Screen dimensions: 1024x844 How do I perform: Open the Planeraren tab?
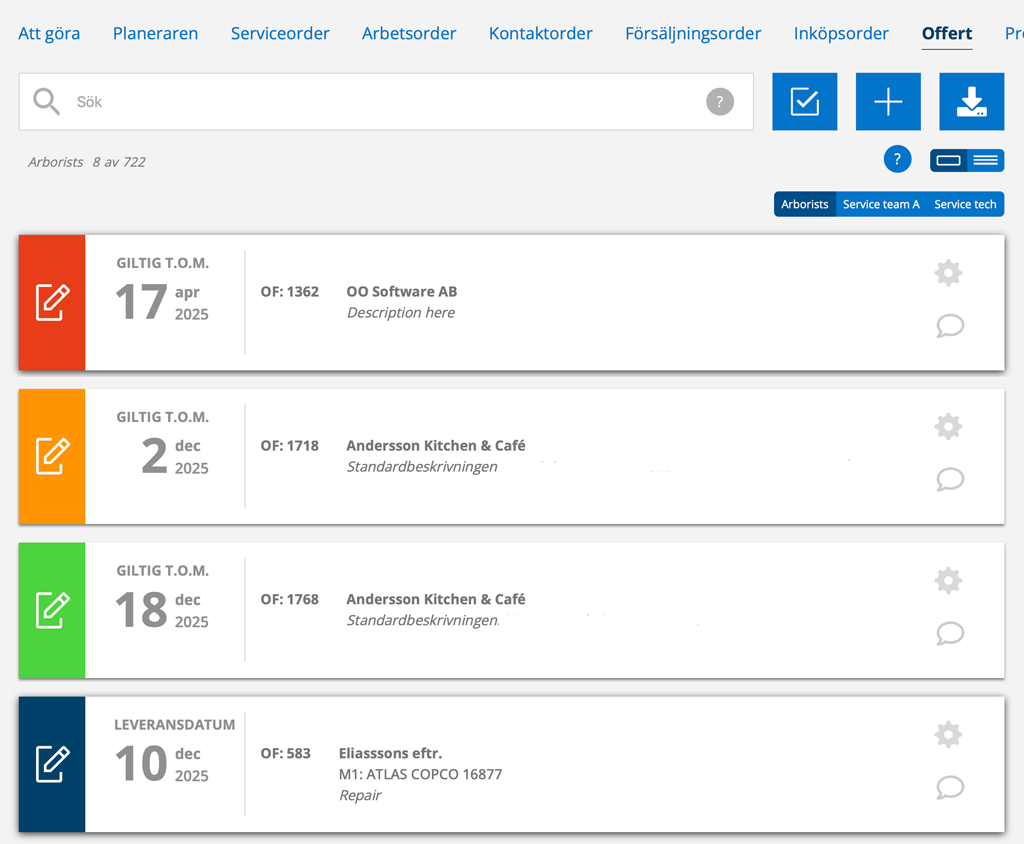point(155,34)
